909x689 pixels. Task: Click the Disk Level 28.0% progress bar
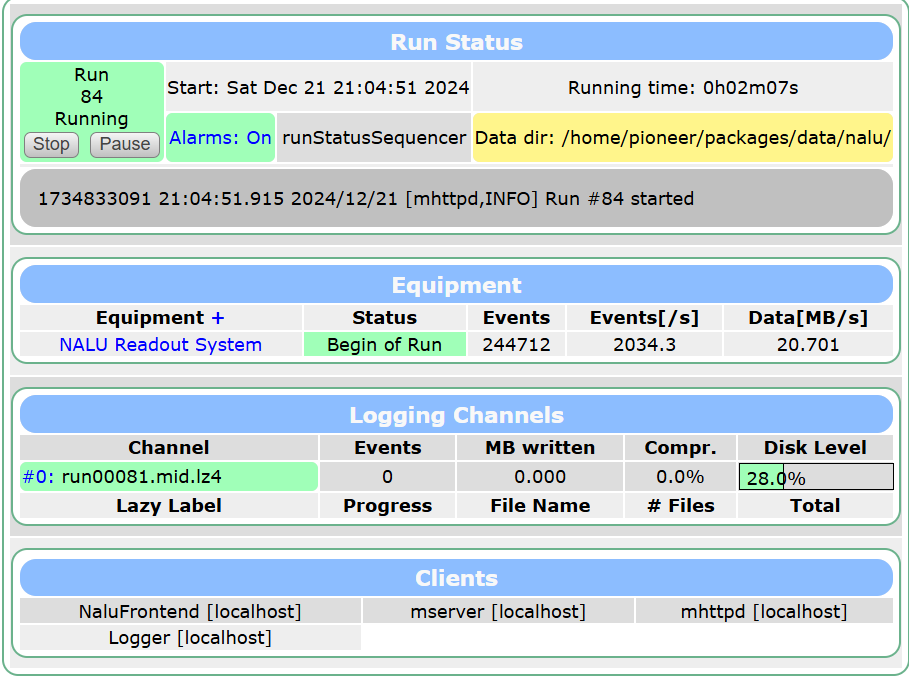816,477
